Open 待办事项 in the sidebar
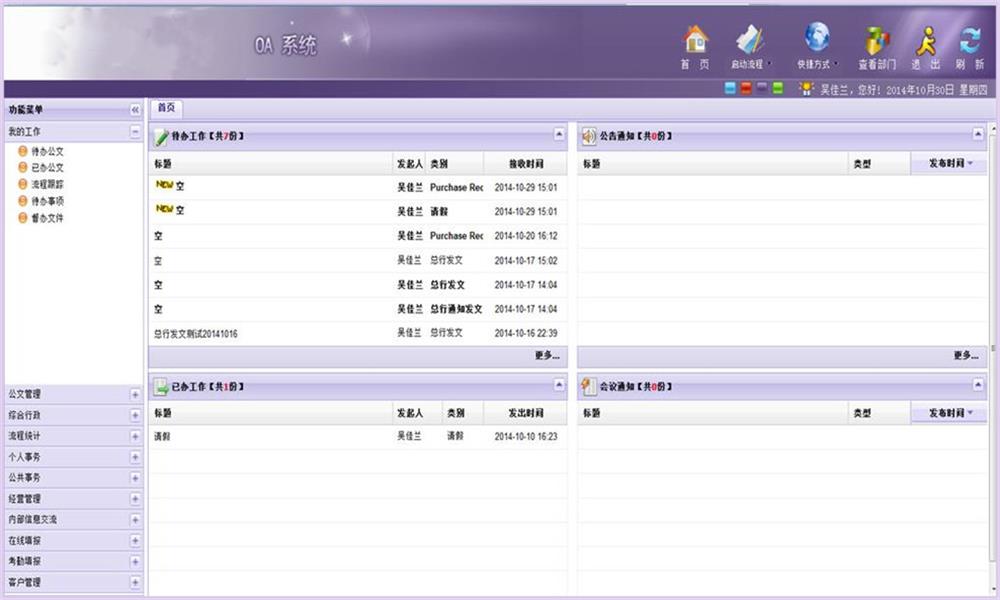The height and width of the screenshot is (600, 1000). click(x=47, y=201)
